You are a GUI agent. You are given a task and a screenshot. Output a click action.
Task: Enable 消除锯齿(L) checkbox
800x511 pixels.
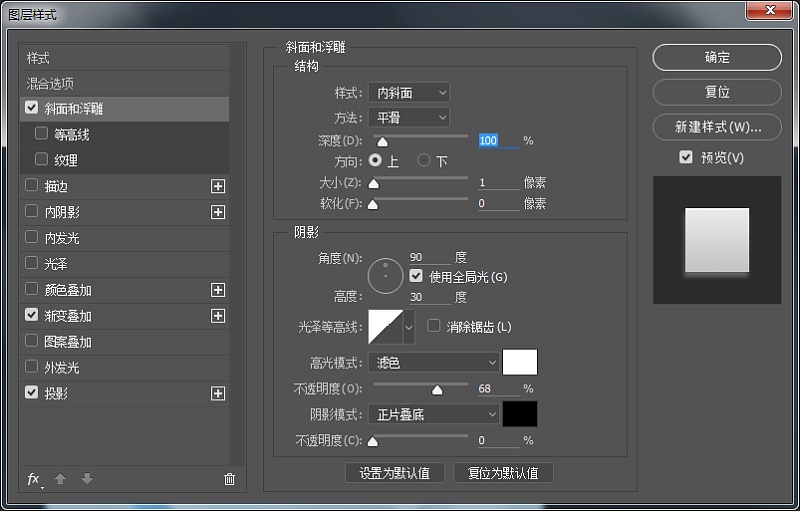434,326
